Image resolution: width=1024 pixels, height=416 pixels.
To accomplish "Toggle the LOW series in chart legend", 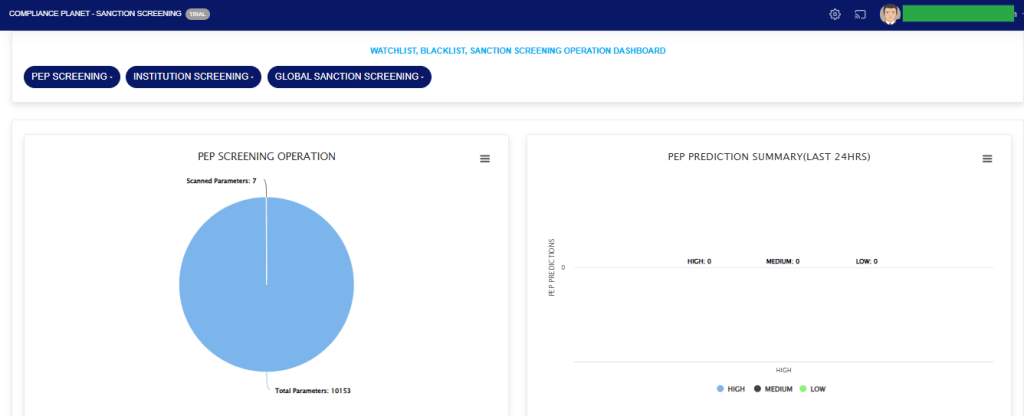I will tap(813, 388).
